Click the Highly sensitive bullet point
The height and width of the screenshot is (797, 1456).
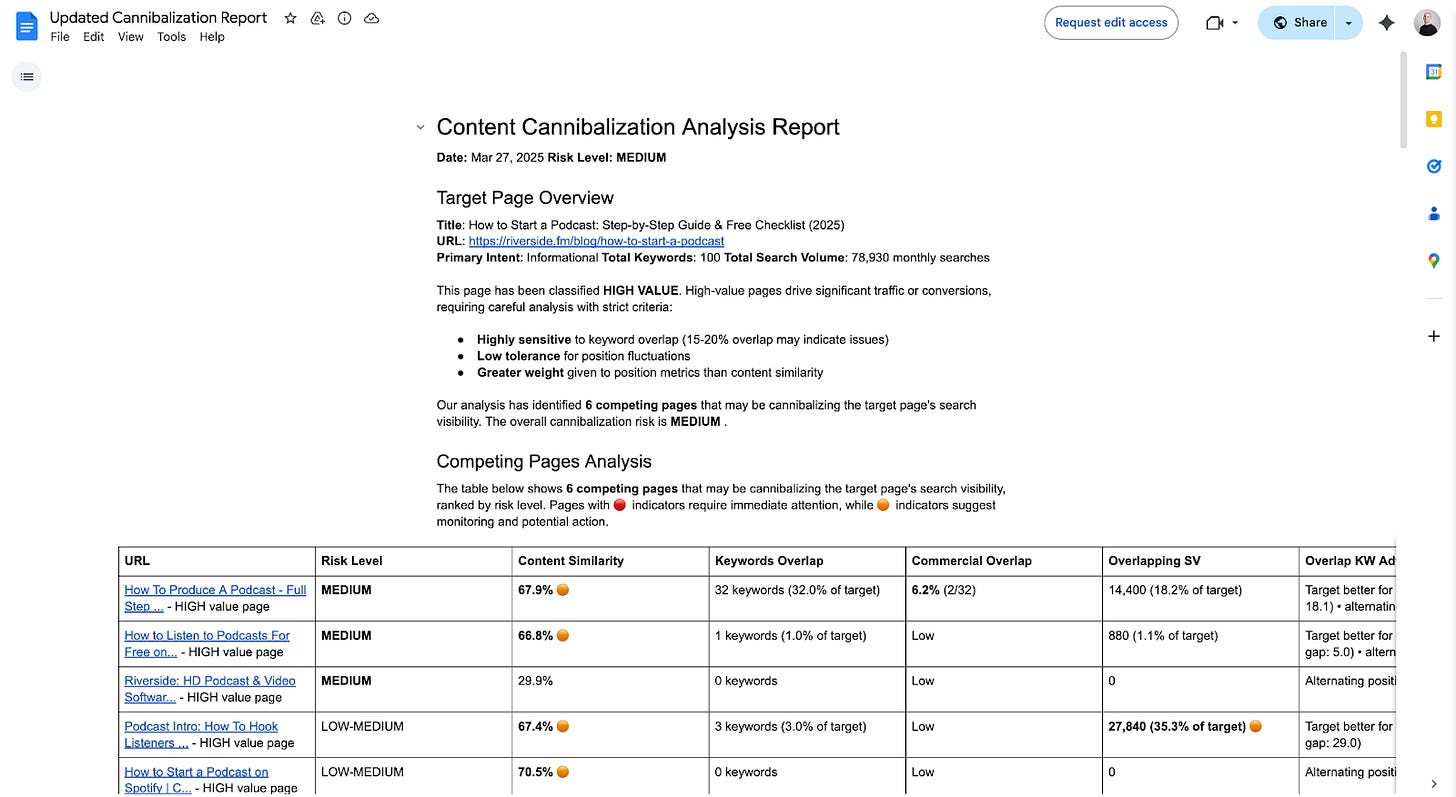click(x=682, y=339)
